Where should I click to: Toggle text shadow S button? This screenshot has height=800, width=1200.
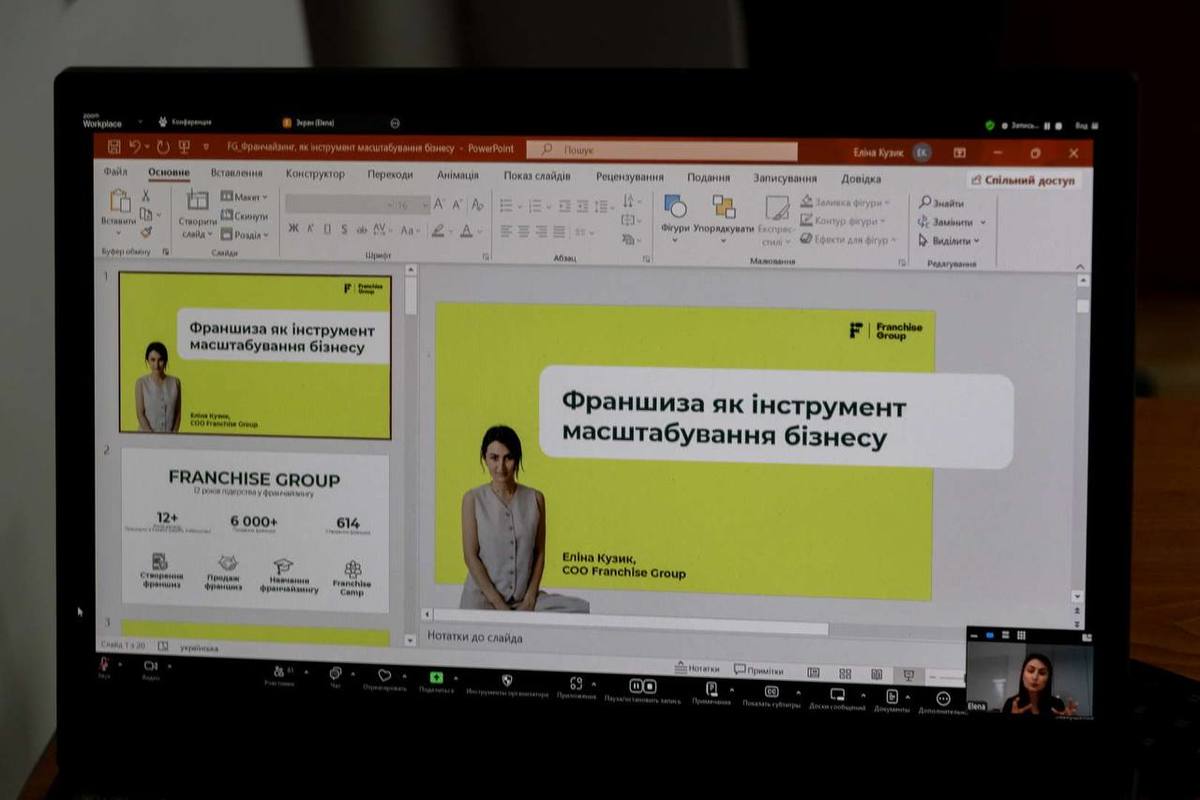344,229
